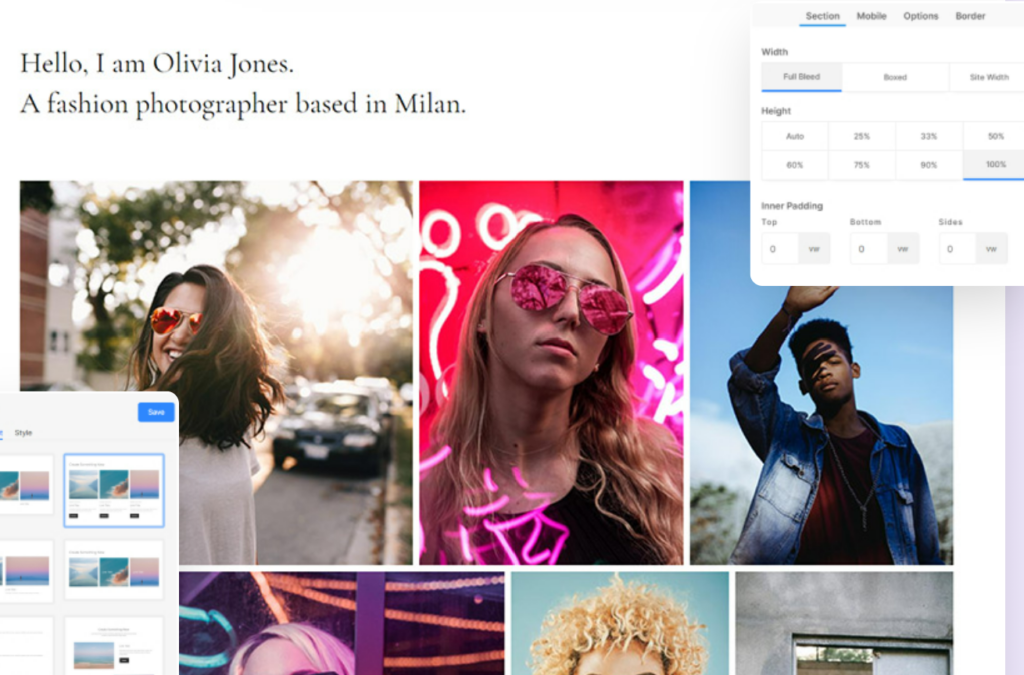The image size is (1024, 675).
Task: Open the Options tab
Action: (920, 16)
